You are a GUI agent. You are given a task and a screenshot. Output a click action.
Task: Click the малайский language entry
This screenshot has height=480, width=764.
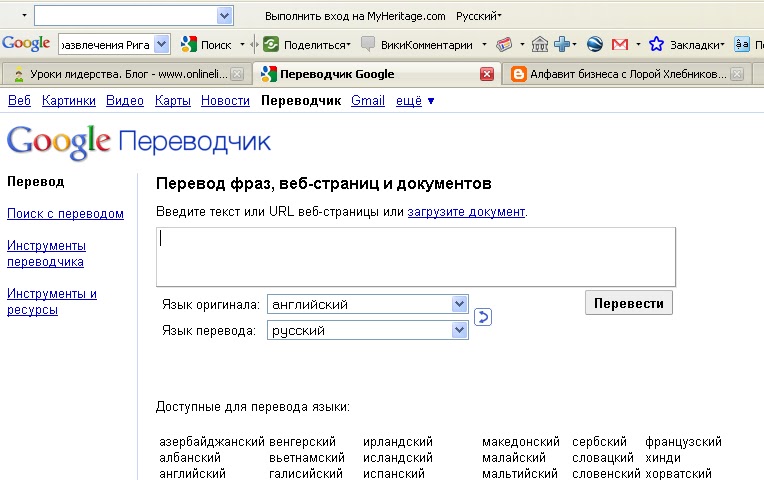click(514, 458)
